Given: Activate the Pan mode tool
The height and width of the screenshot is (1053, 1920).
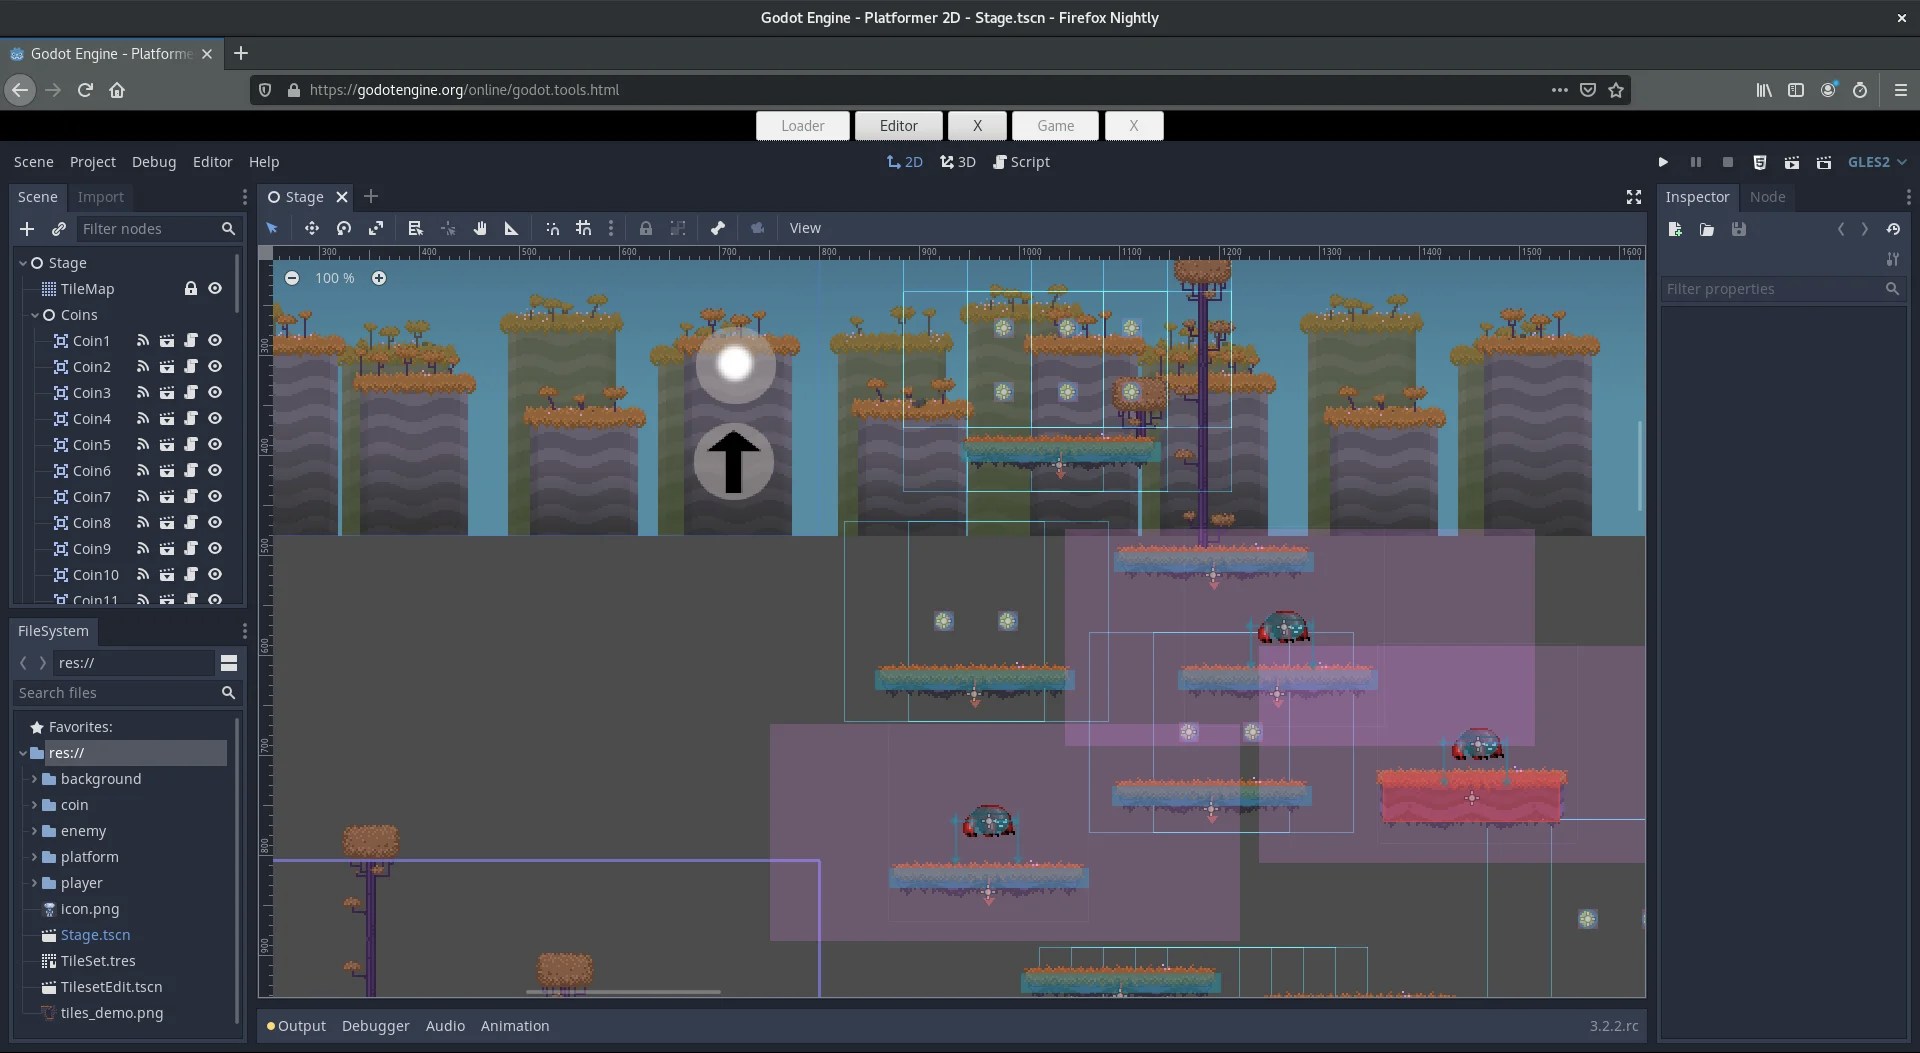Looking at the screenshot, I should tap(480, 228).
